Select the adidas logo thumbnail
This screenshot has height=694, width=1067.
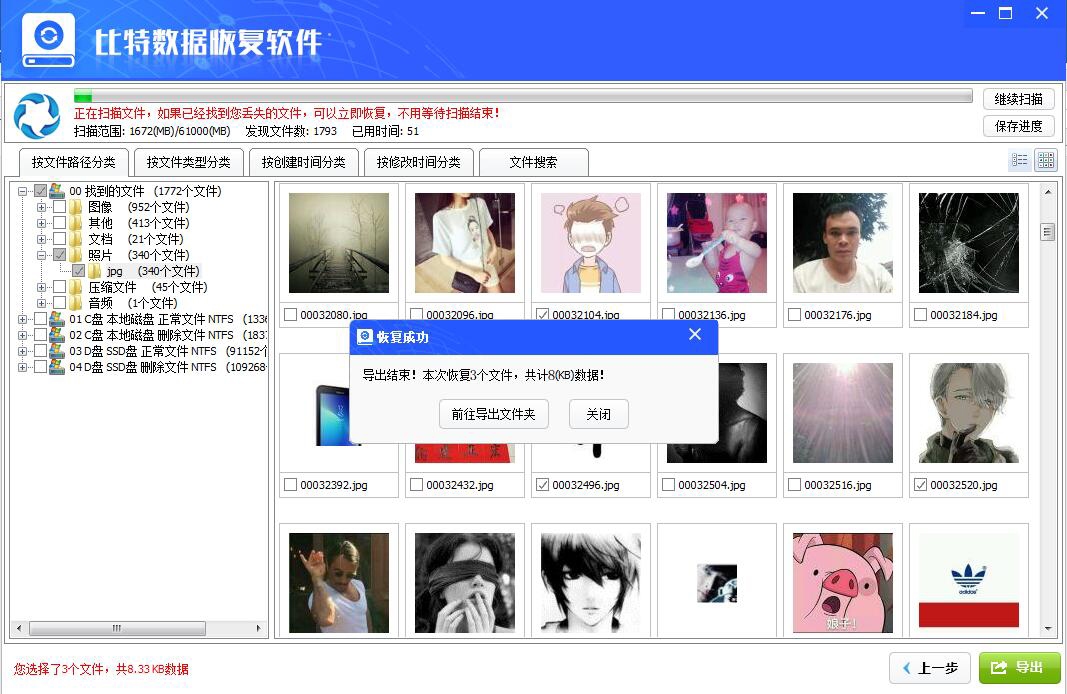[x=969, y=583]
